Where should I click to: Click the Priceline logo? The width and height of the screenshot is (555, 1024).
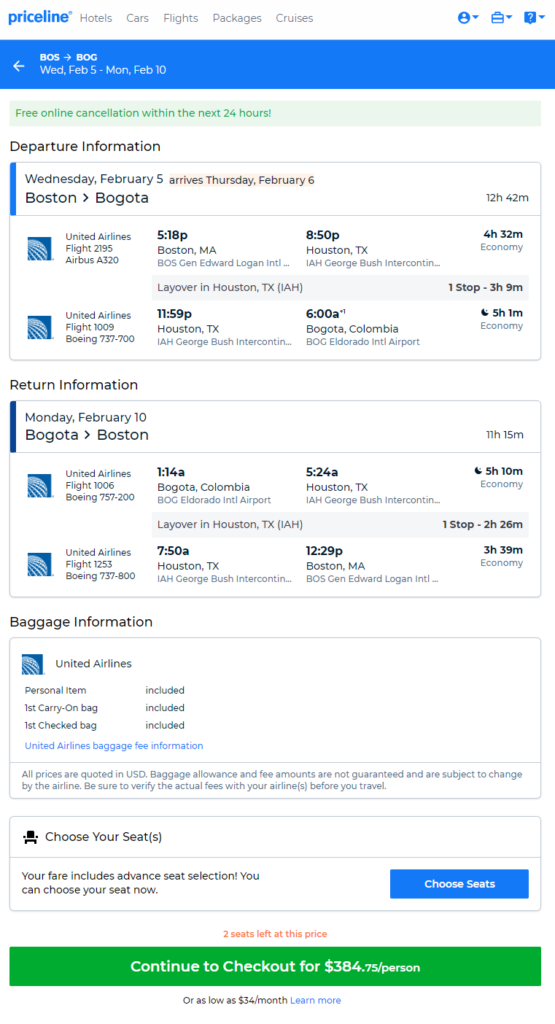(40, 17)
